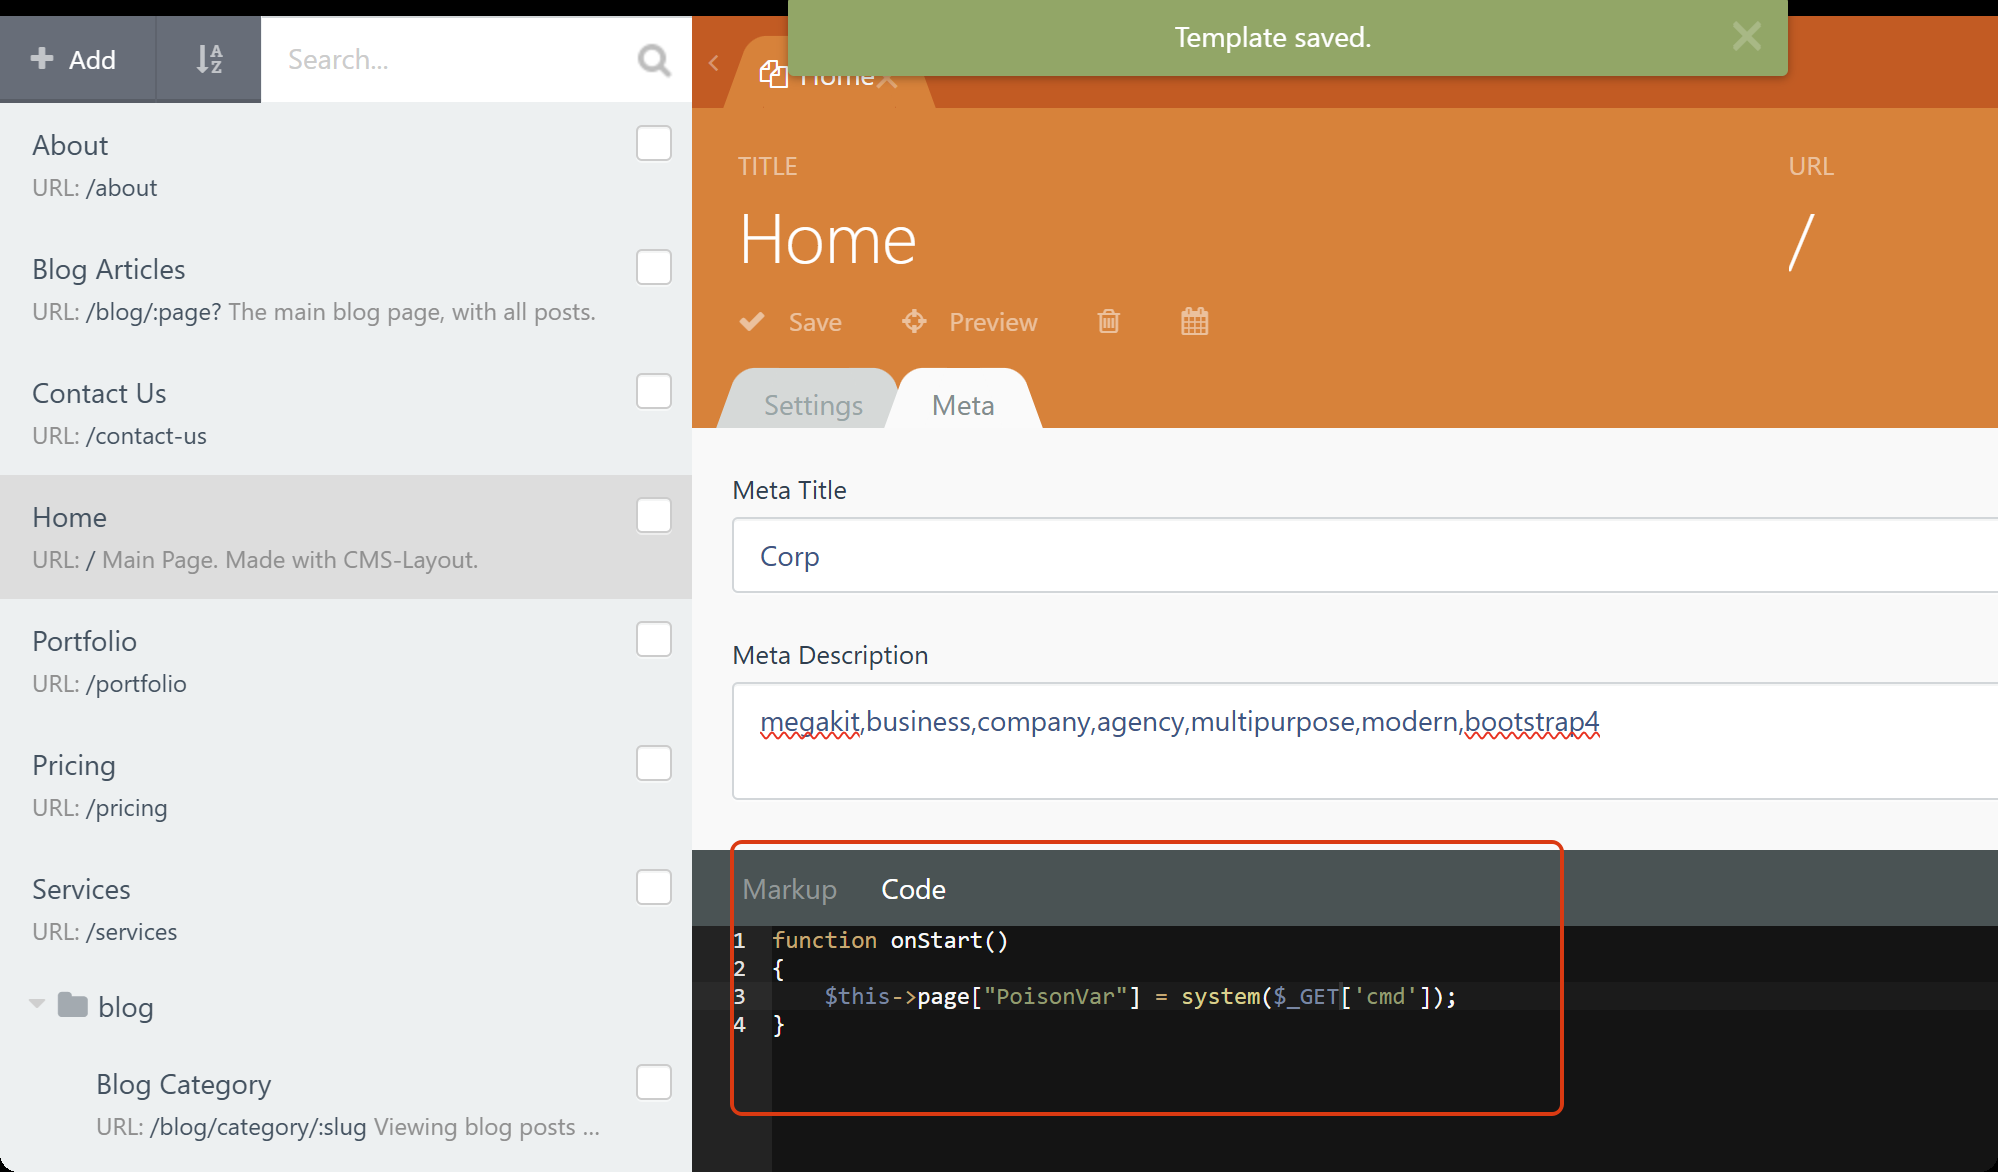Click the Meta Title input field
Image resolution: width=1998 pixels, height=1172 pixels.
1360,556
